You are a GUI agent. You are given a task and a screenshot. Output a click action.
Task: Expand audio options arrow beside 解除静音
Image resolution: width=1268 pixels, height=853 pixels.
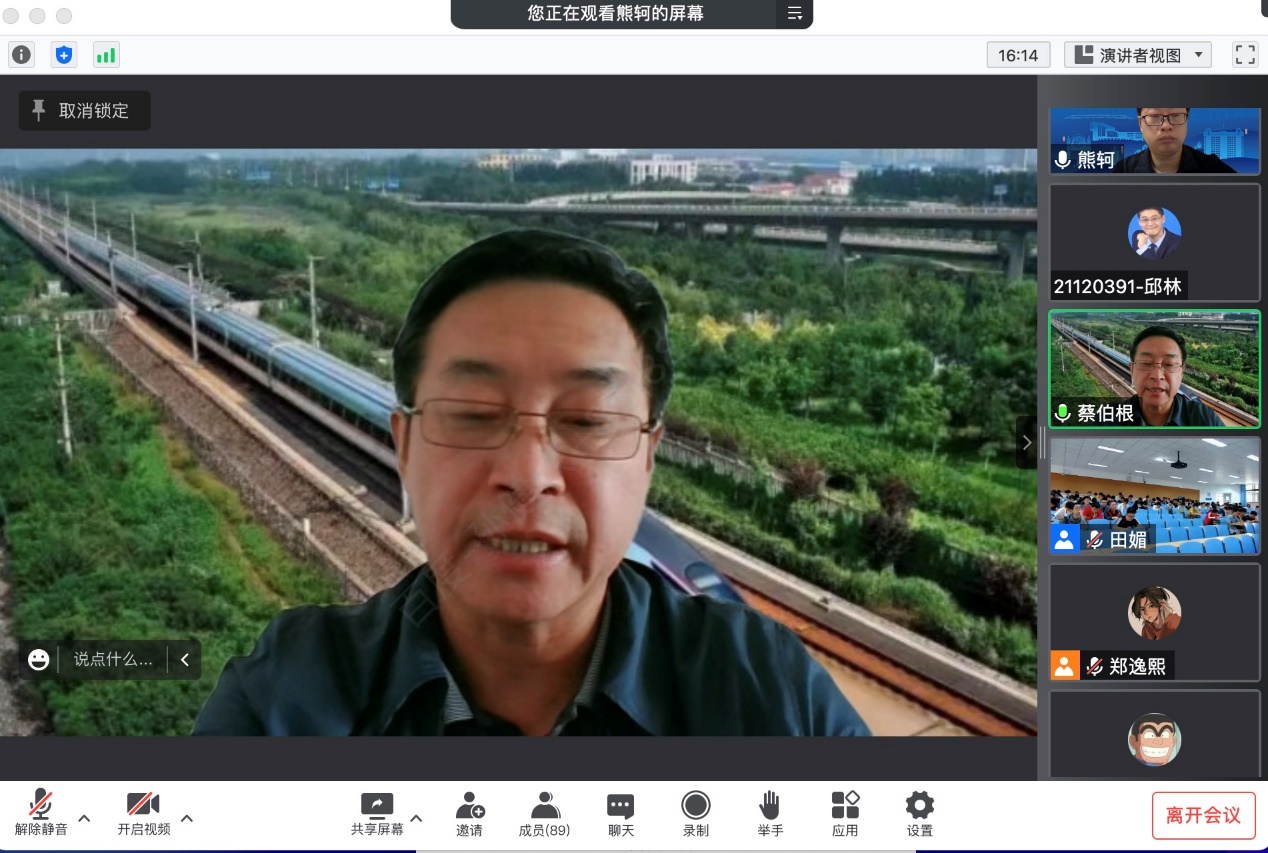click(85, 818)
